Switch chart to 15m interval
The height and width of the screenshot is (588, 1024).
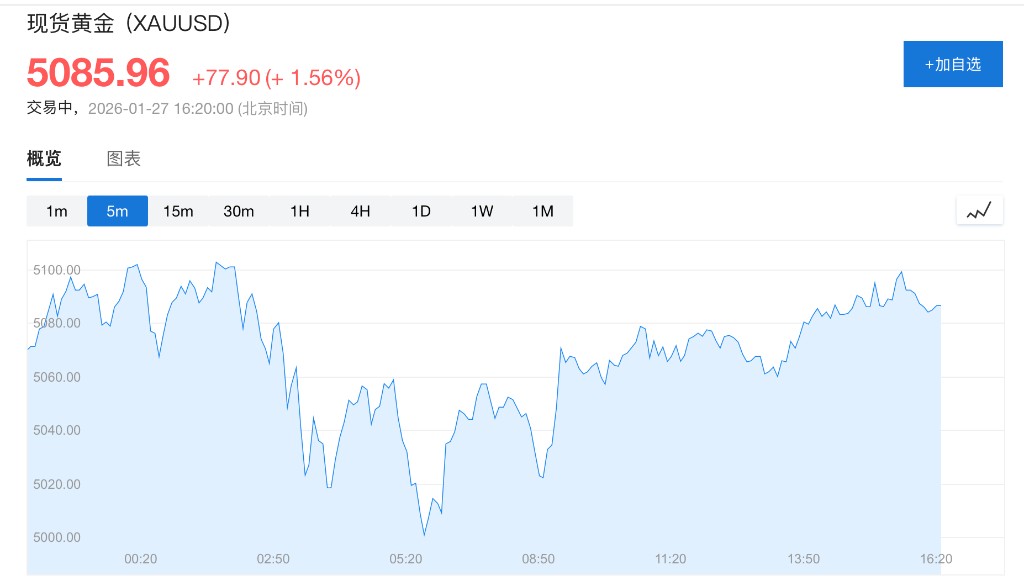(178, 211)
